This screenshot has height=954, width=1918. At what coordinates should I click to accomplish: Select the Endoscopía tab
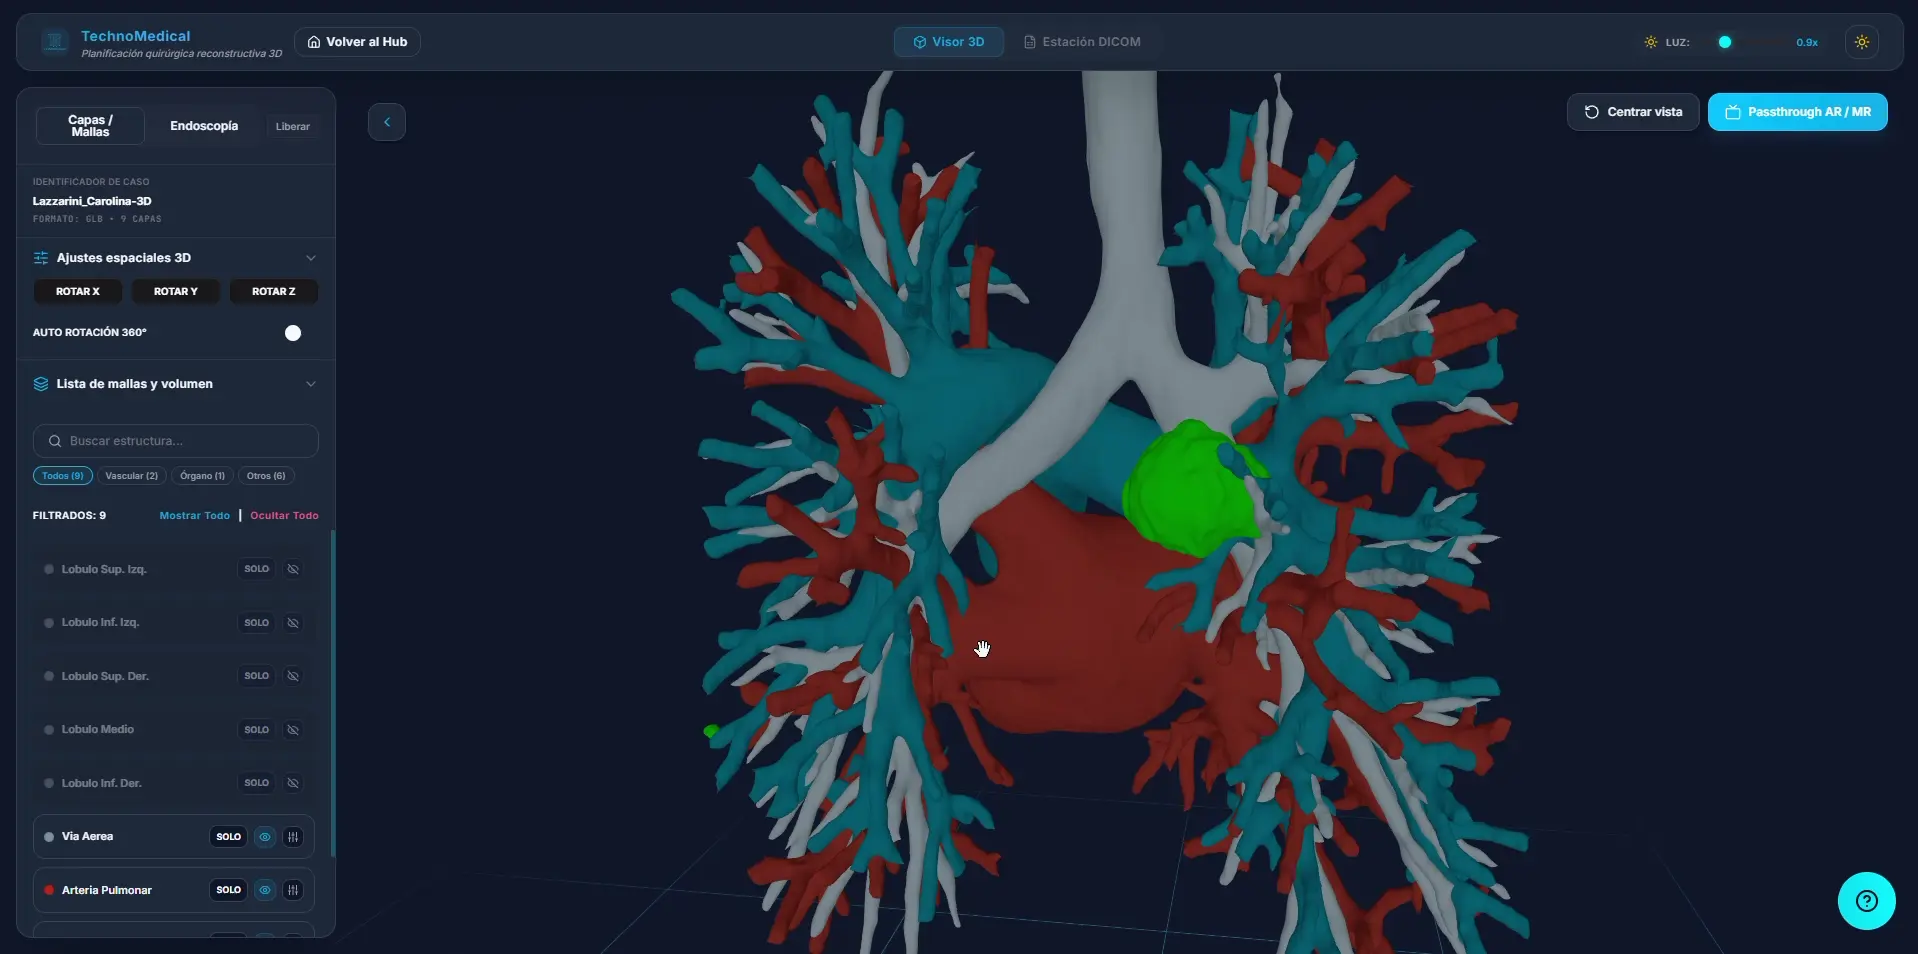[204, 126]
